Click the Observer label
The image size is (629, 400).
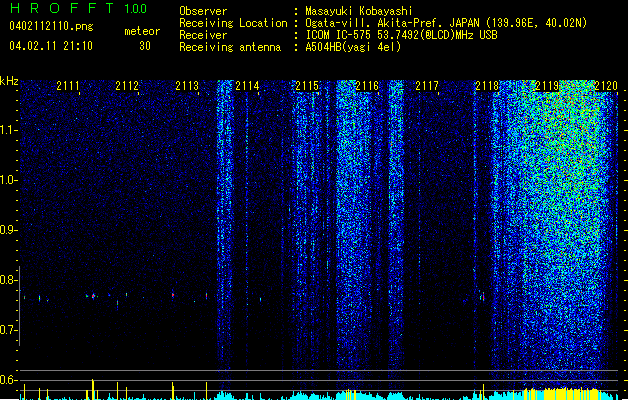pyautogui.click(x=203, y=11)
